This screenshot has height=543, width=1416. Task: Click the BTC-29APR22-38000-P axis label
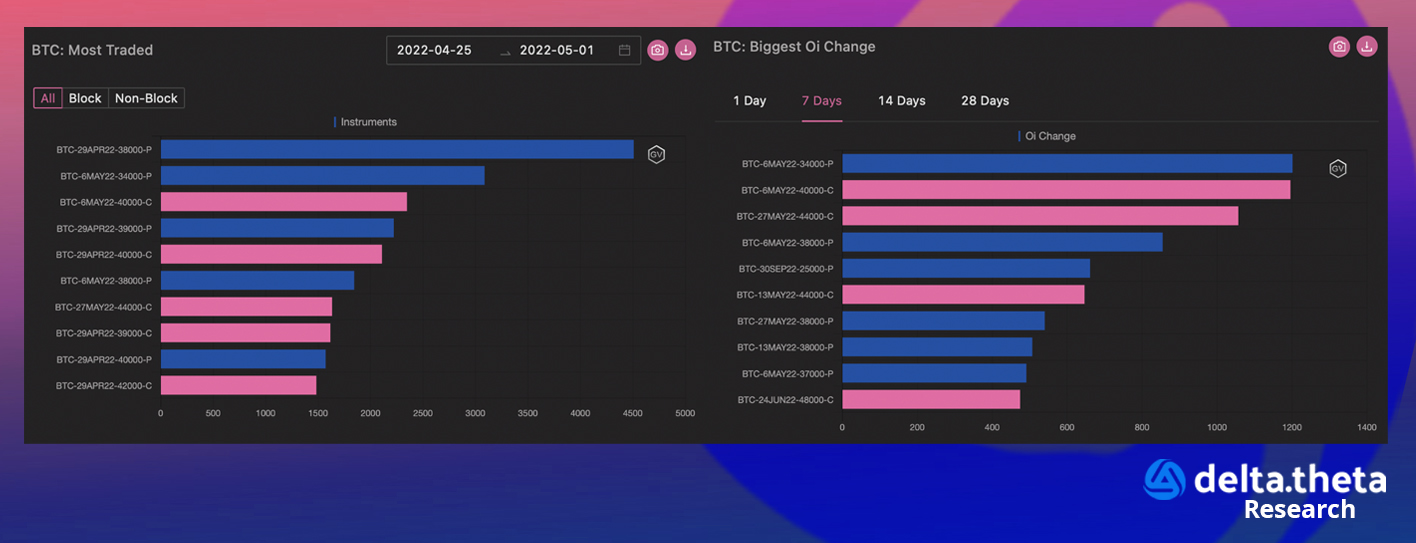click(104, 149)
